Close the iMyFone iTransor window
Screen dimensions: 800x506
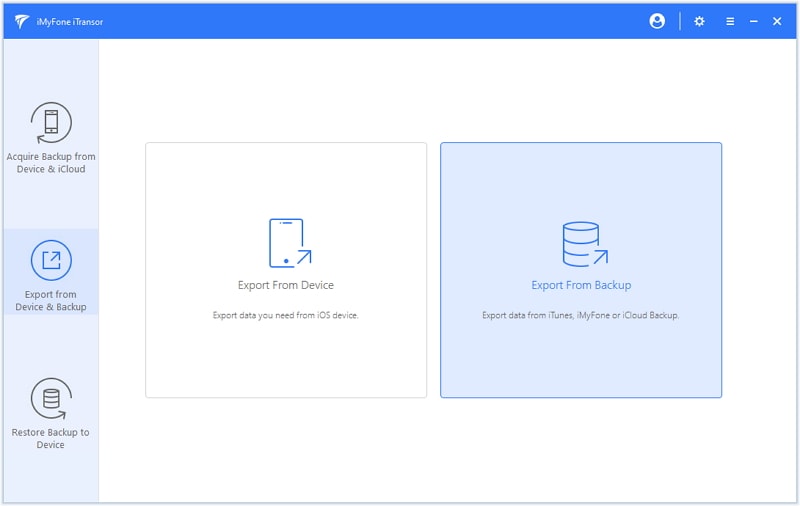click(x=777, y=21)
